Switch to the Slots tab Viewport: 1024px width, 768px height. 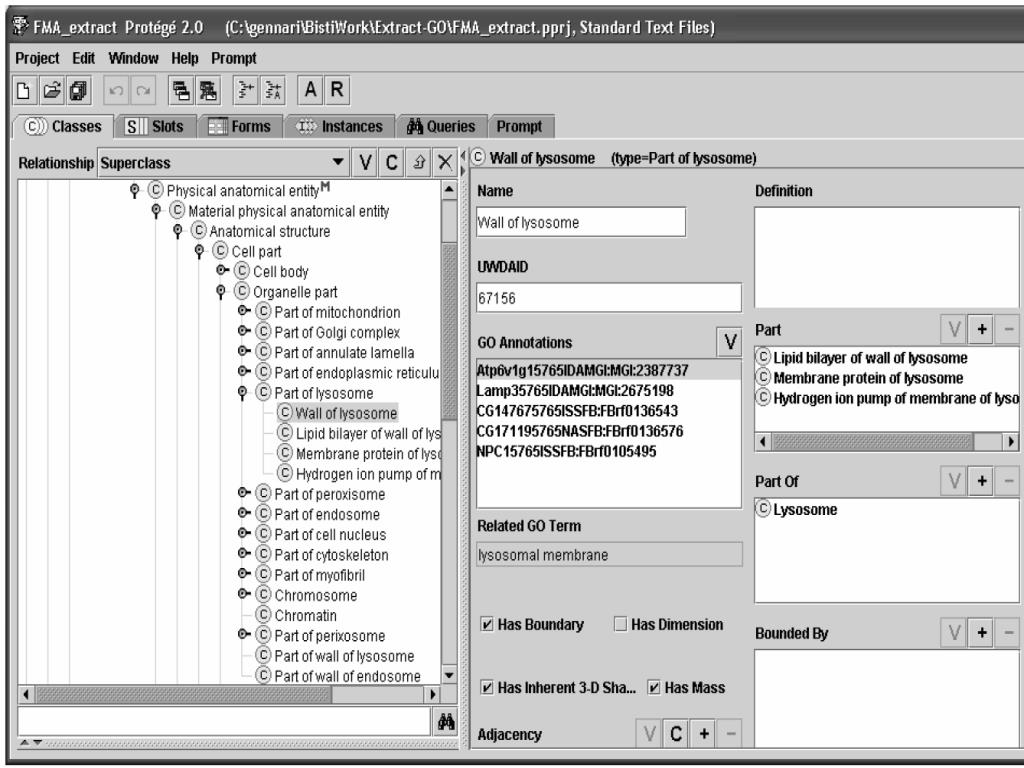click(x=155, y=126)
